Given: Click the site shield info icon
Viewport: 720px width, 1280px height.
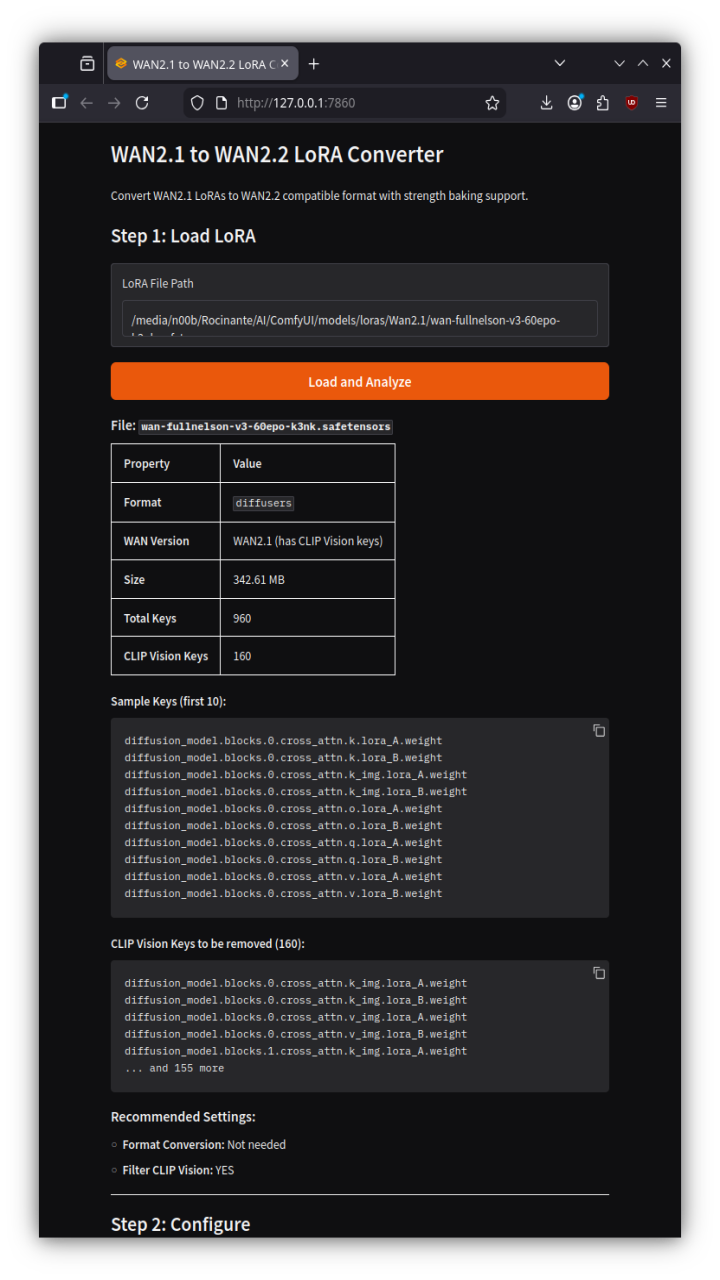Looking at the screenshot, I should point(197,103).
